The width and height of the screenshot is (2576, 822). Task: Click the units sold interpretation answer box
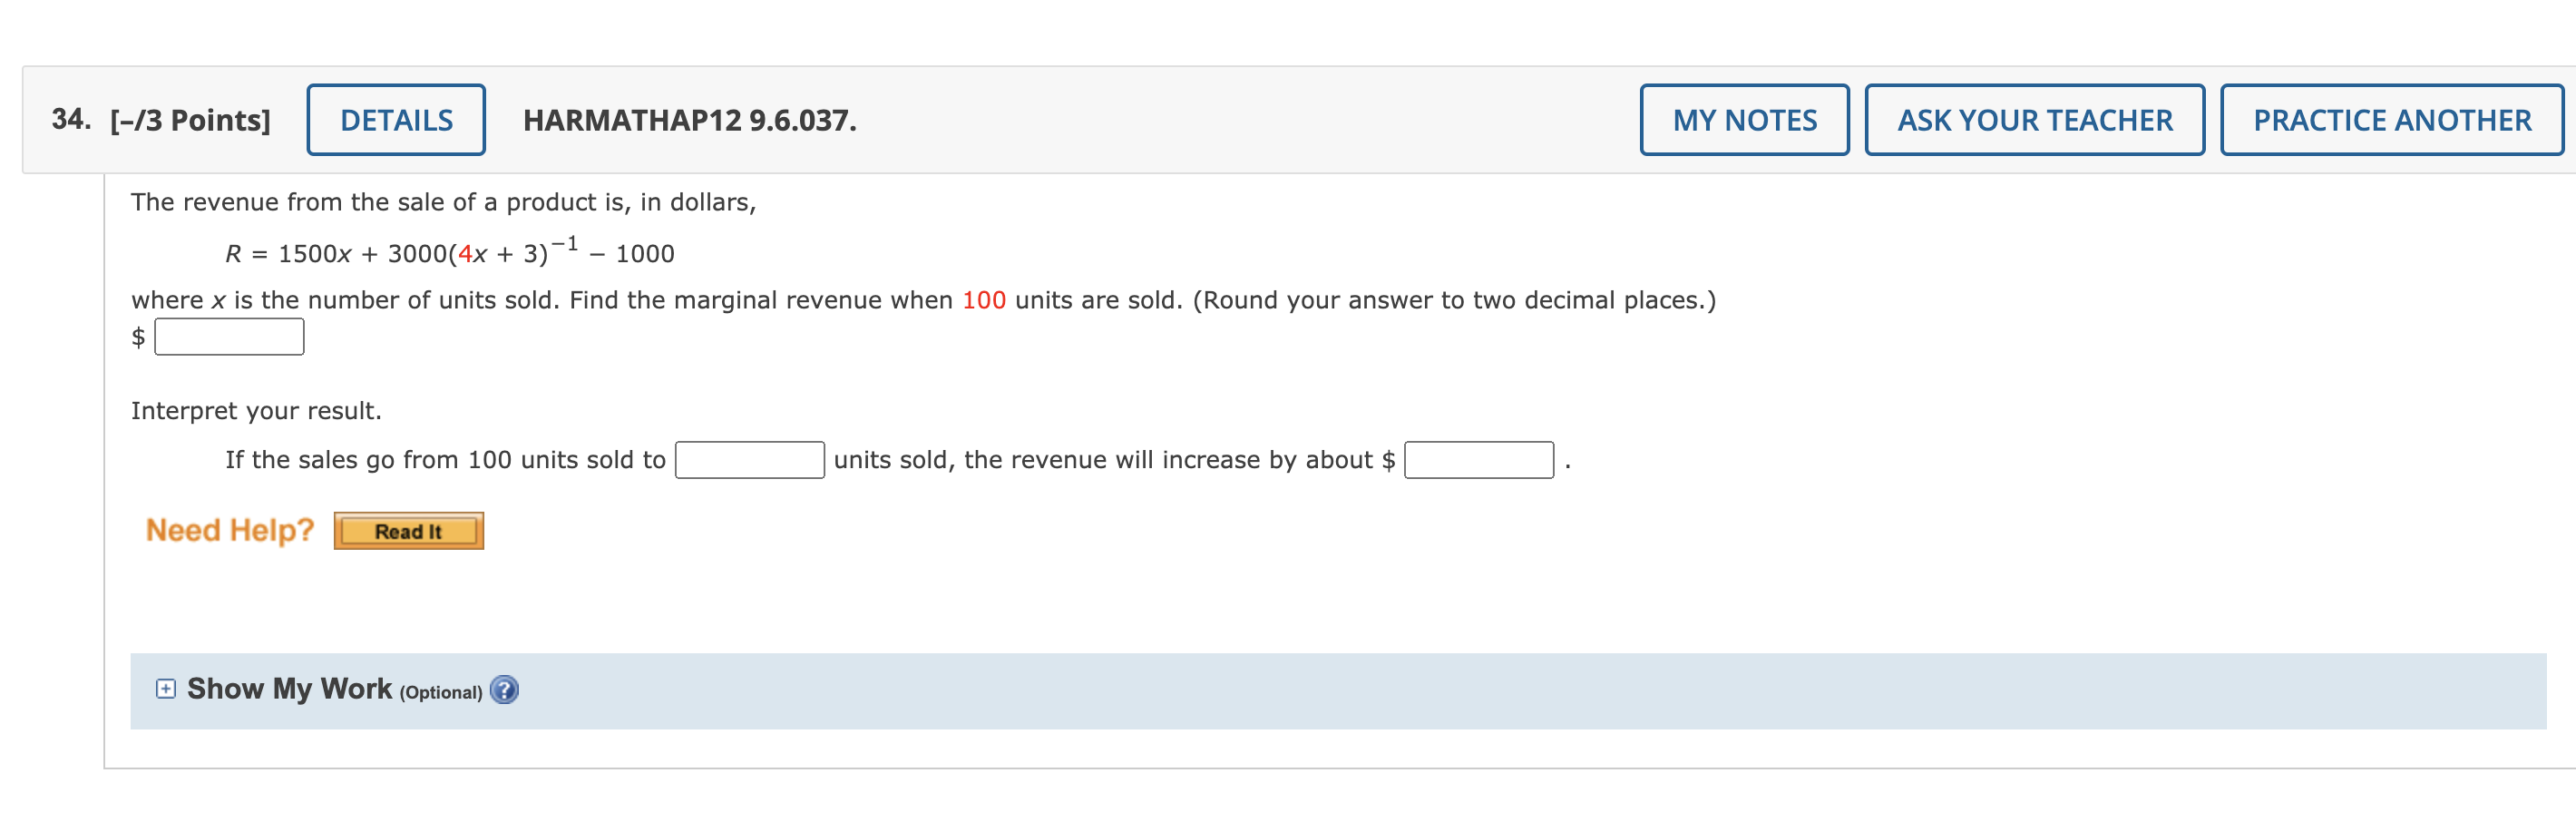pyautogui.click(x=749, y=460)
